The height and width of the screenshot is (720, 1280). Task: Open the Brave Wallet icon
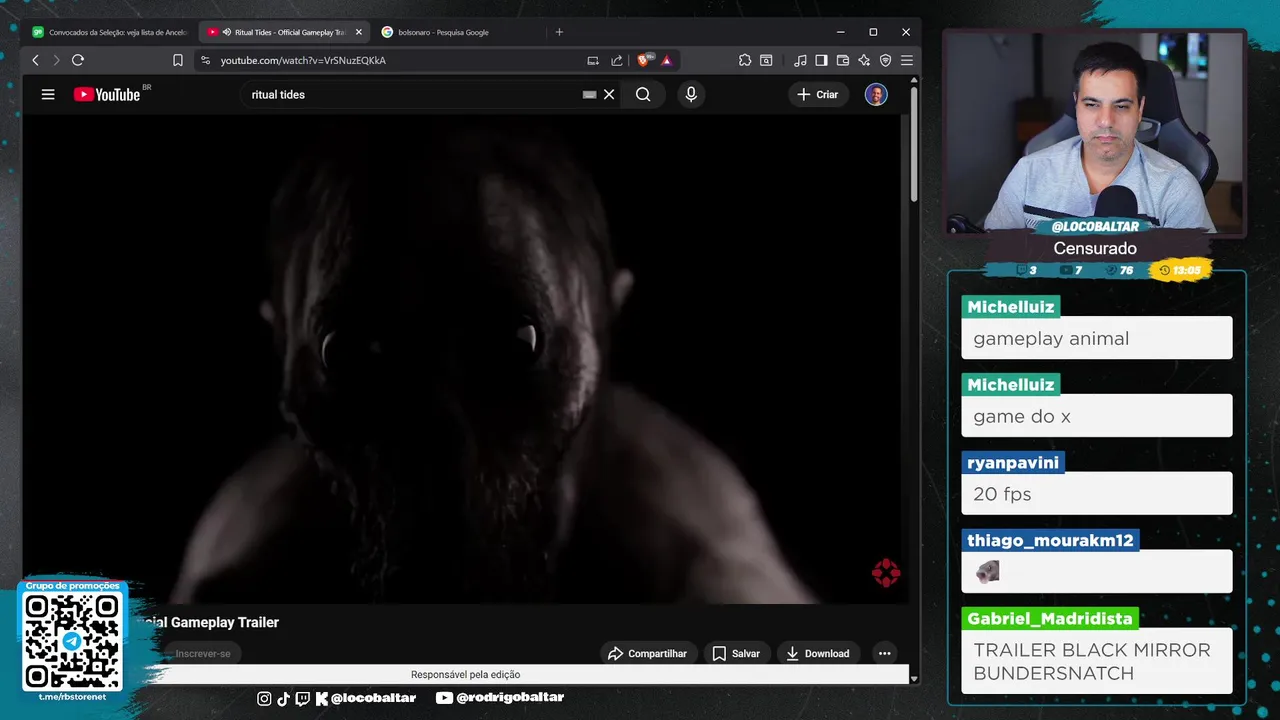click(x=843, y=60)
